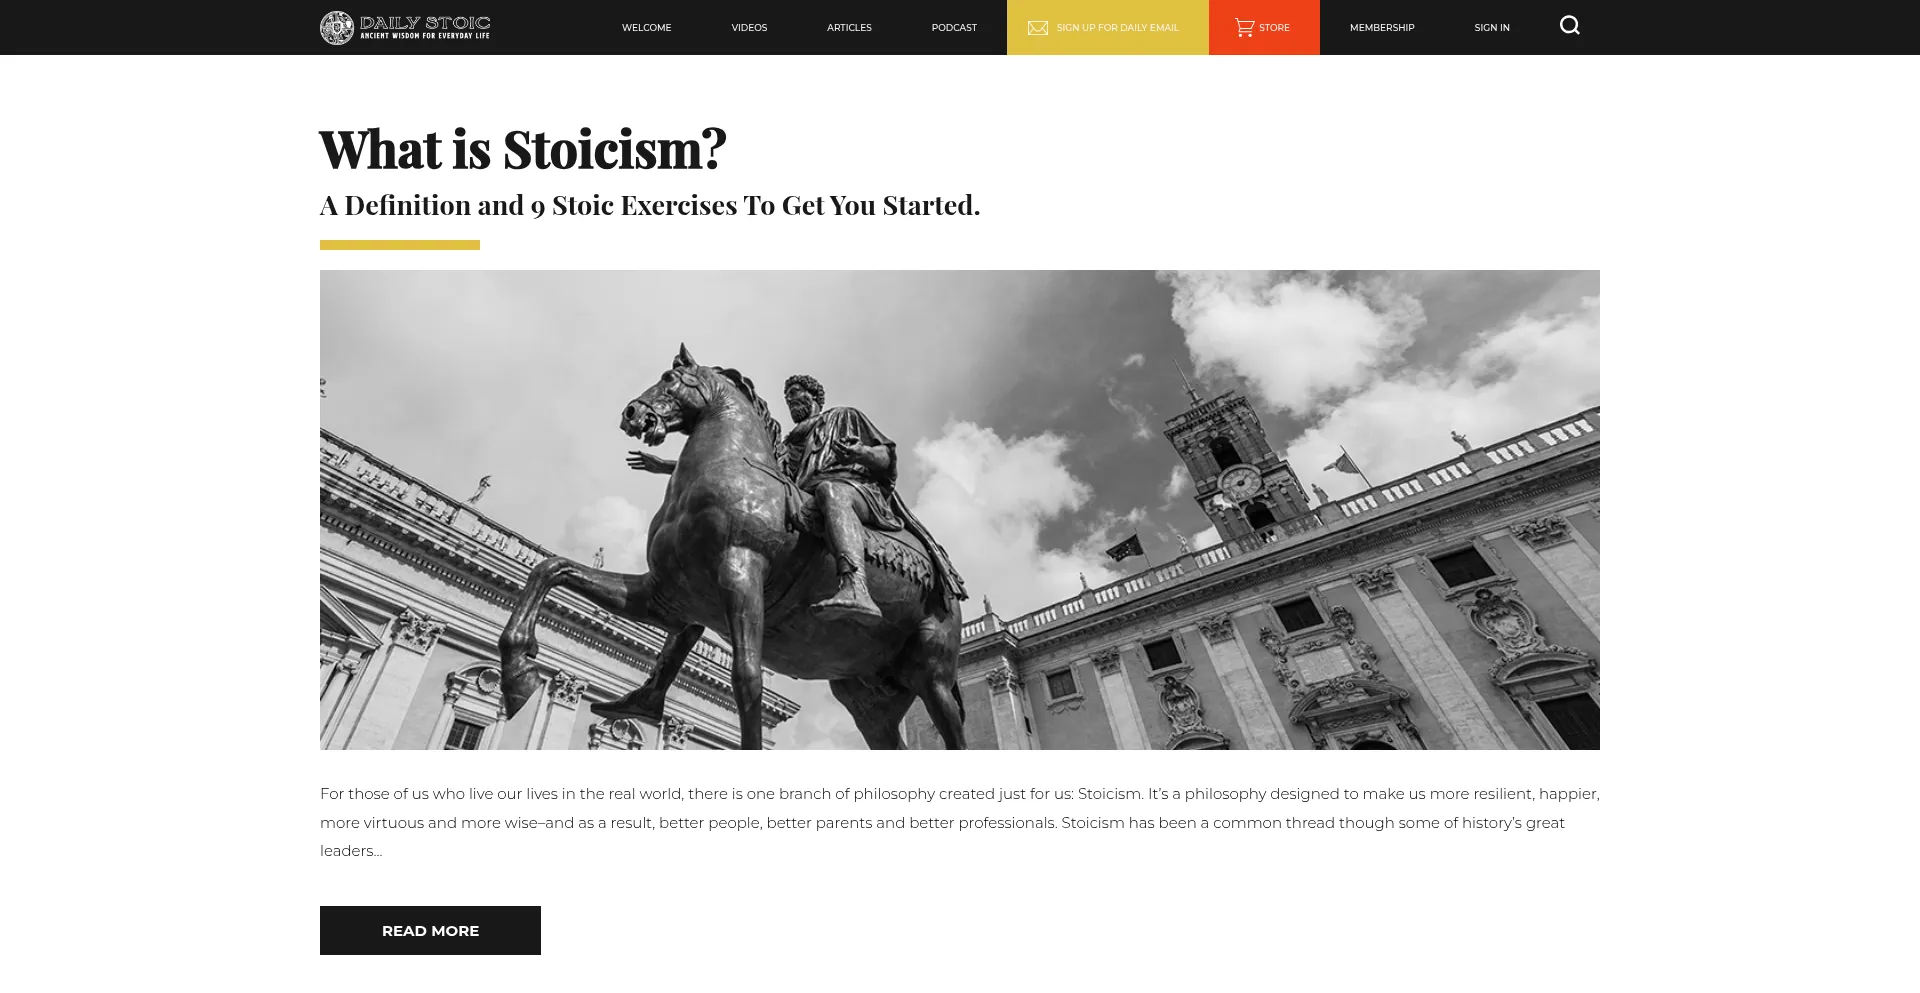1920x993 pixels.
Task: Open the search magnifier icon
Action: point(1569,26)
